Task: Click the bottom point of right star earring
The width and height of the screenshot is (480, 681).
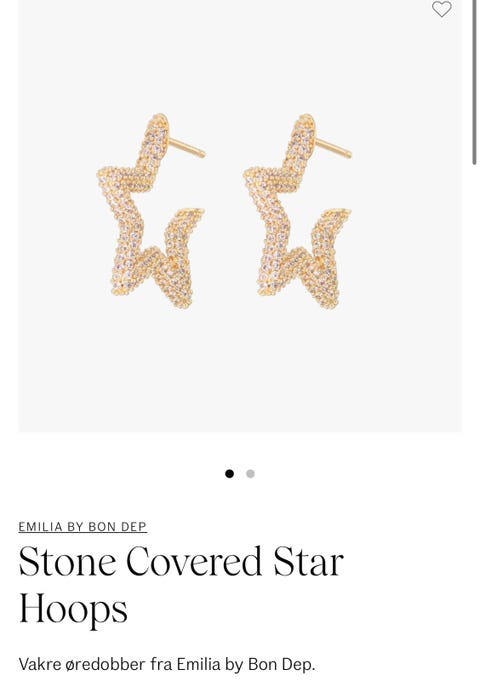Action: pos(328,300)
